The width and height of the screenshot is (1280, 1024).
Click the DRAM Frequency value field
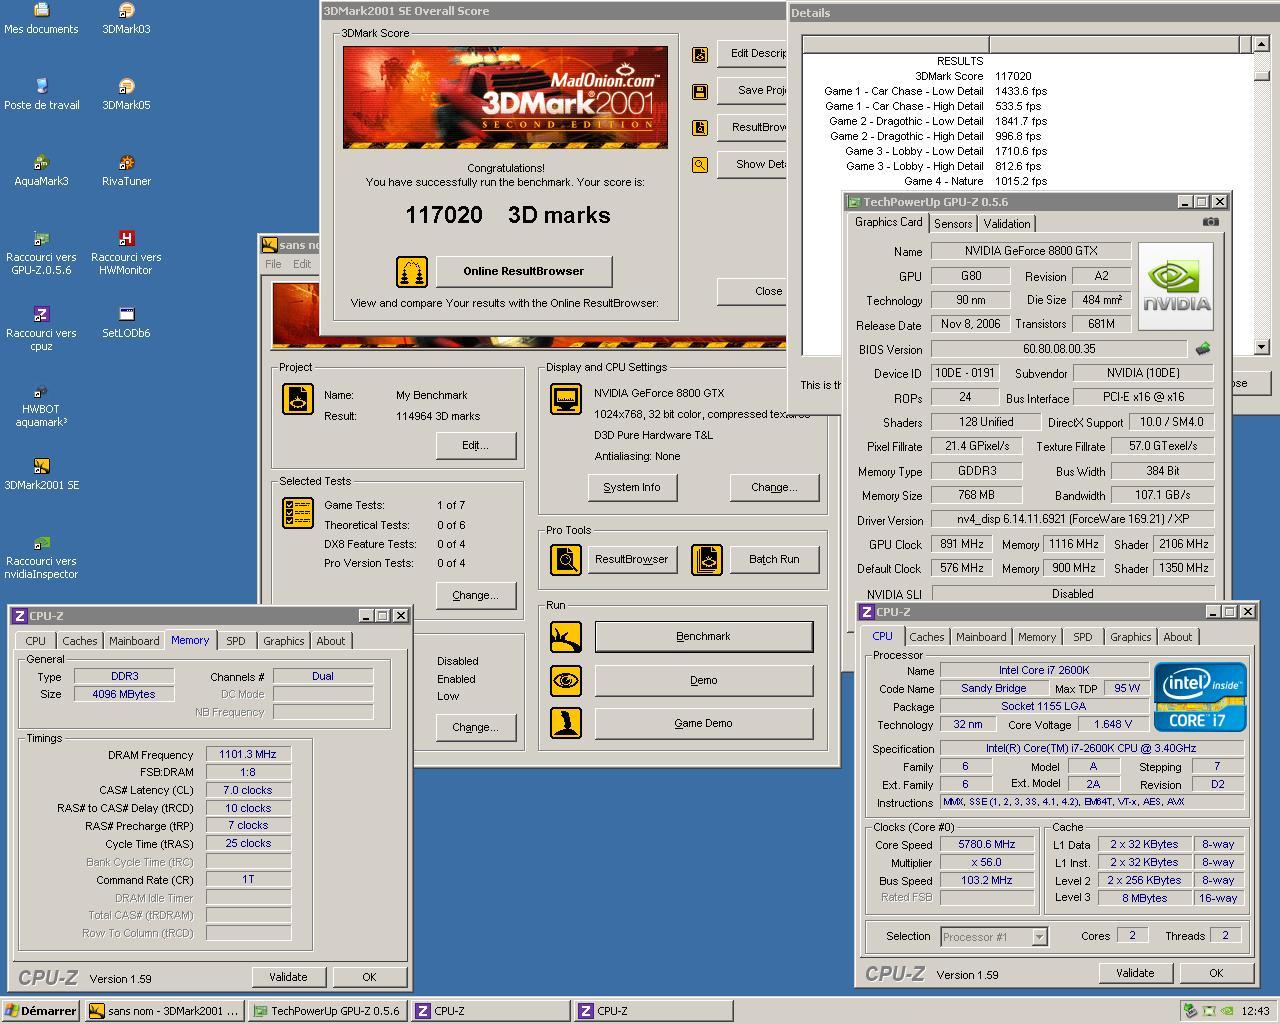click(x=248, y=754)
